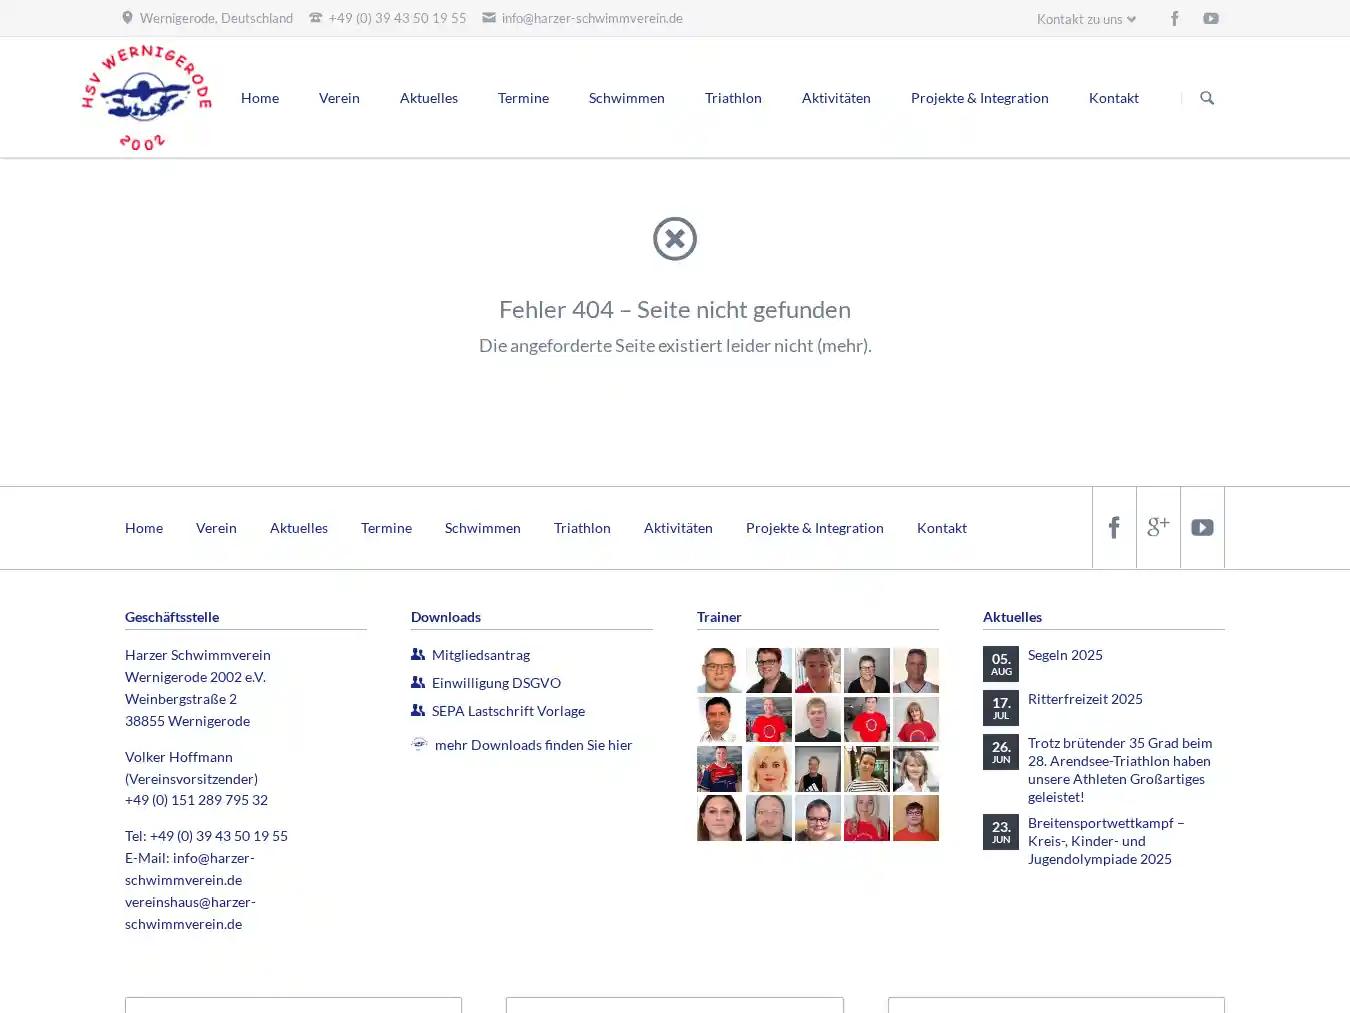1350x1013 pixels.
Task: Open the Facebook icon in the top bar
Action: click(1174, 18)
